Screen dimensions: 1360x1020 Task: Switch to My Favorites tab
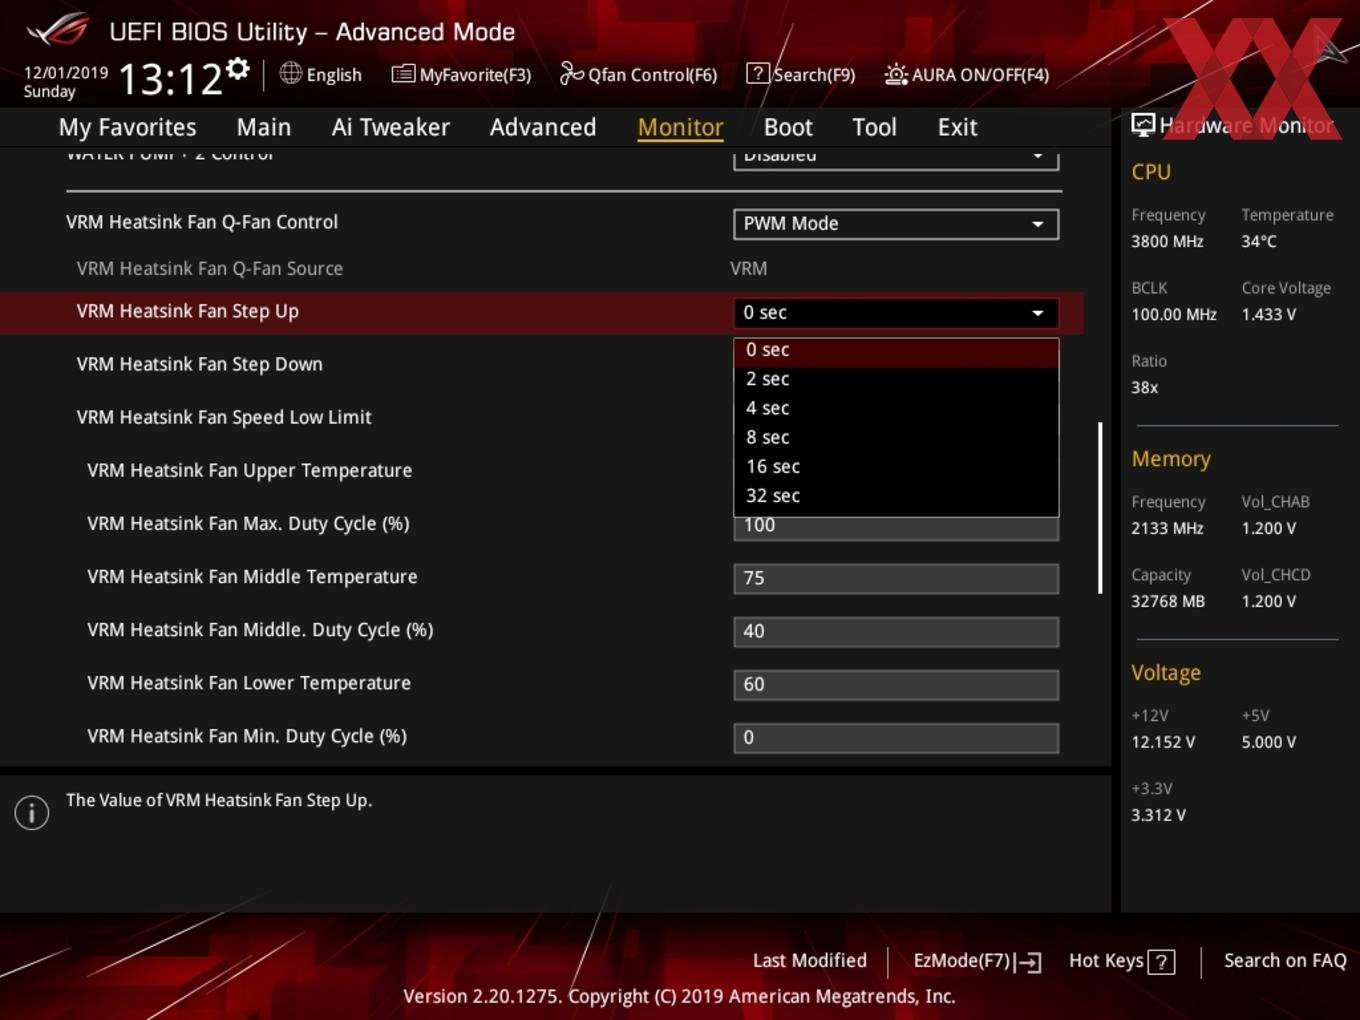[127, 127]
